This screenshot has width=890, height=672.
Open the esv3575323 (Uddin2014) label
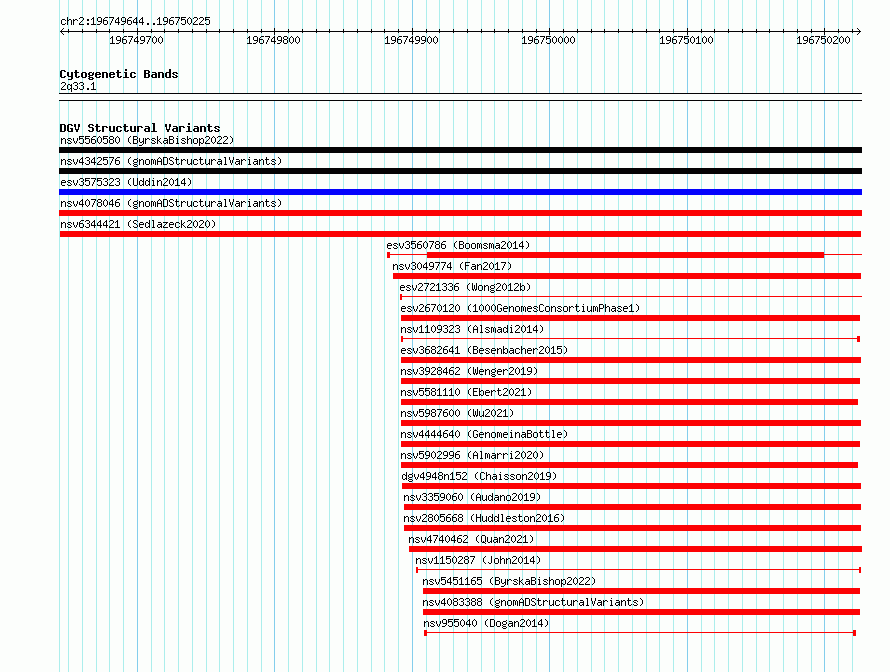126,182
